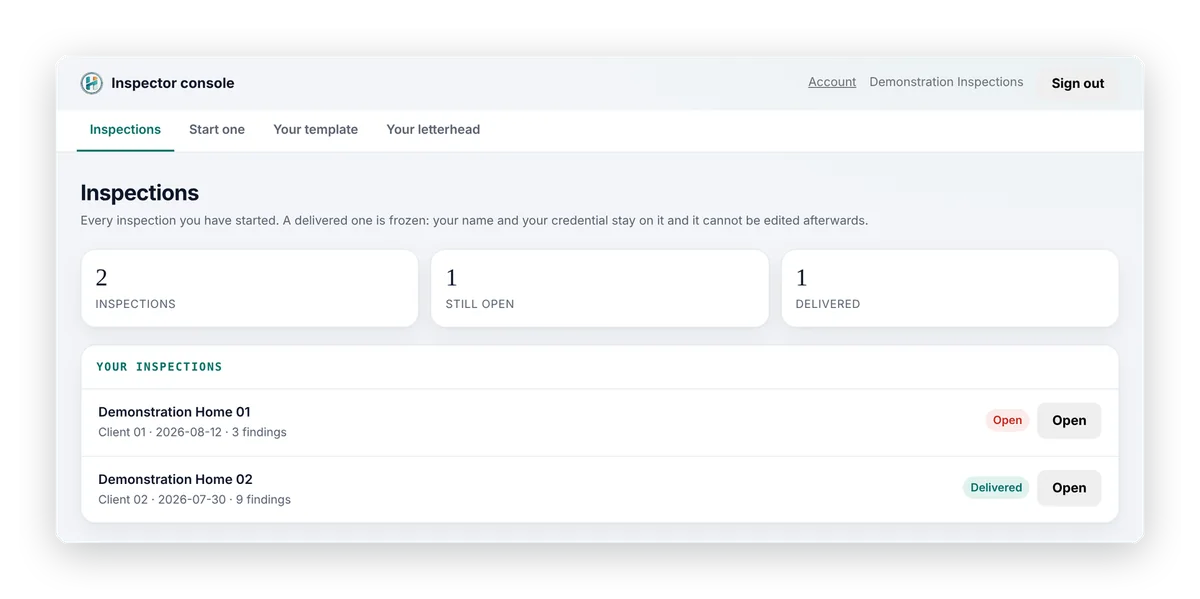This screenshot has height=599, width=1200.
Task: Click the description about frozen delivered inspections
Action: click(x=474, y=220)
